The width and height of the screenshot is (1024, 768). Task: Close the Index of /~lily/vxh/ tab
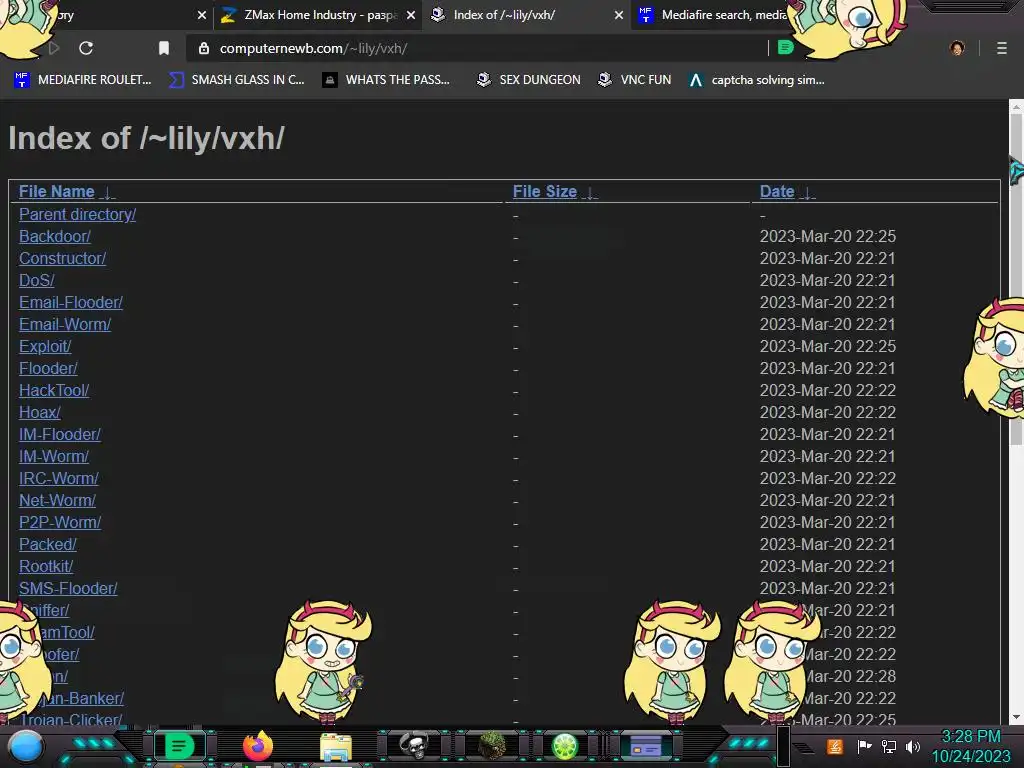click(618, 15)
